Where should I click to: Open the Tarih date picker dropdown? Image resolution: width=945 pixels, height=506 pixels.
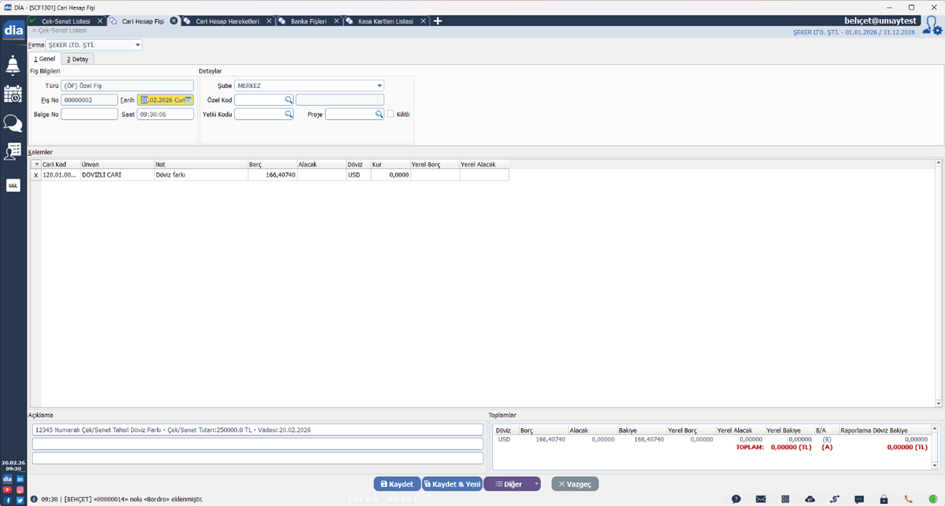click(189, 100)
